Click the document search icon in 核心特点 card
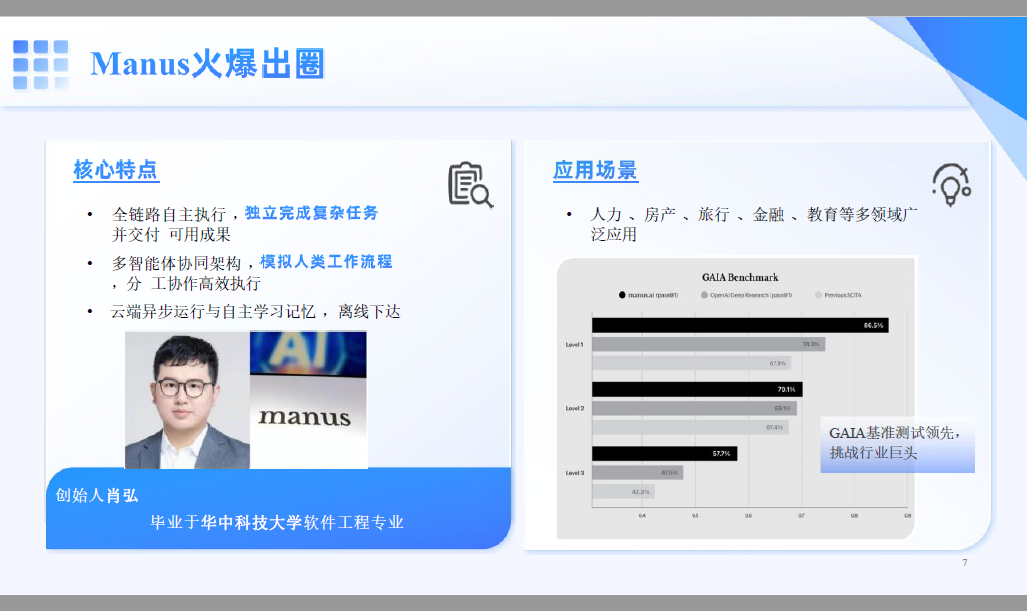This screenshot has width=1027, height=611. 470,185
